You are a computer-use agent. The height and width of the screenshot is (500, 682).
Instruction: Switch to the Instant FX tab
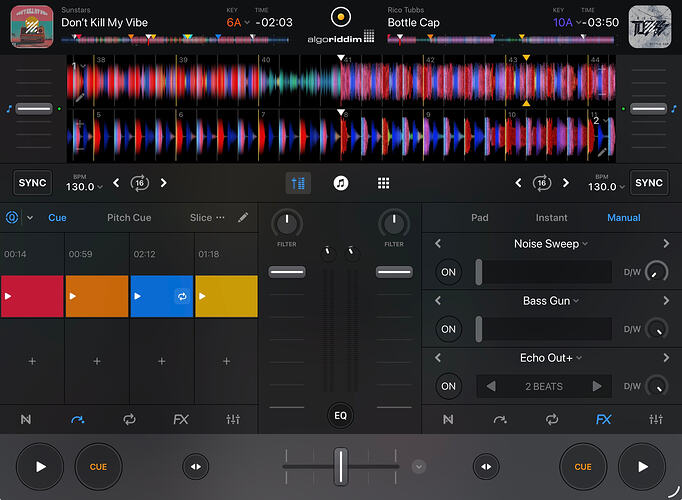point(552,217)
